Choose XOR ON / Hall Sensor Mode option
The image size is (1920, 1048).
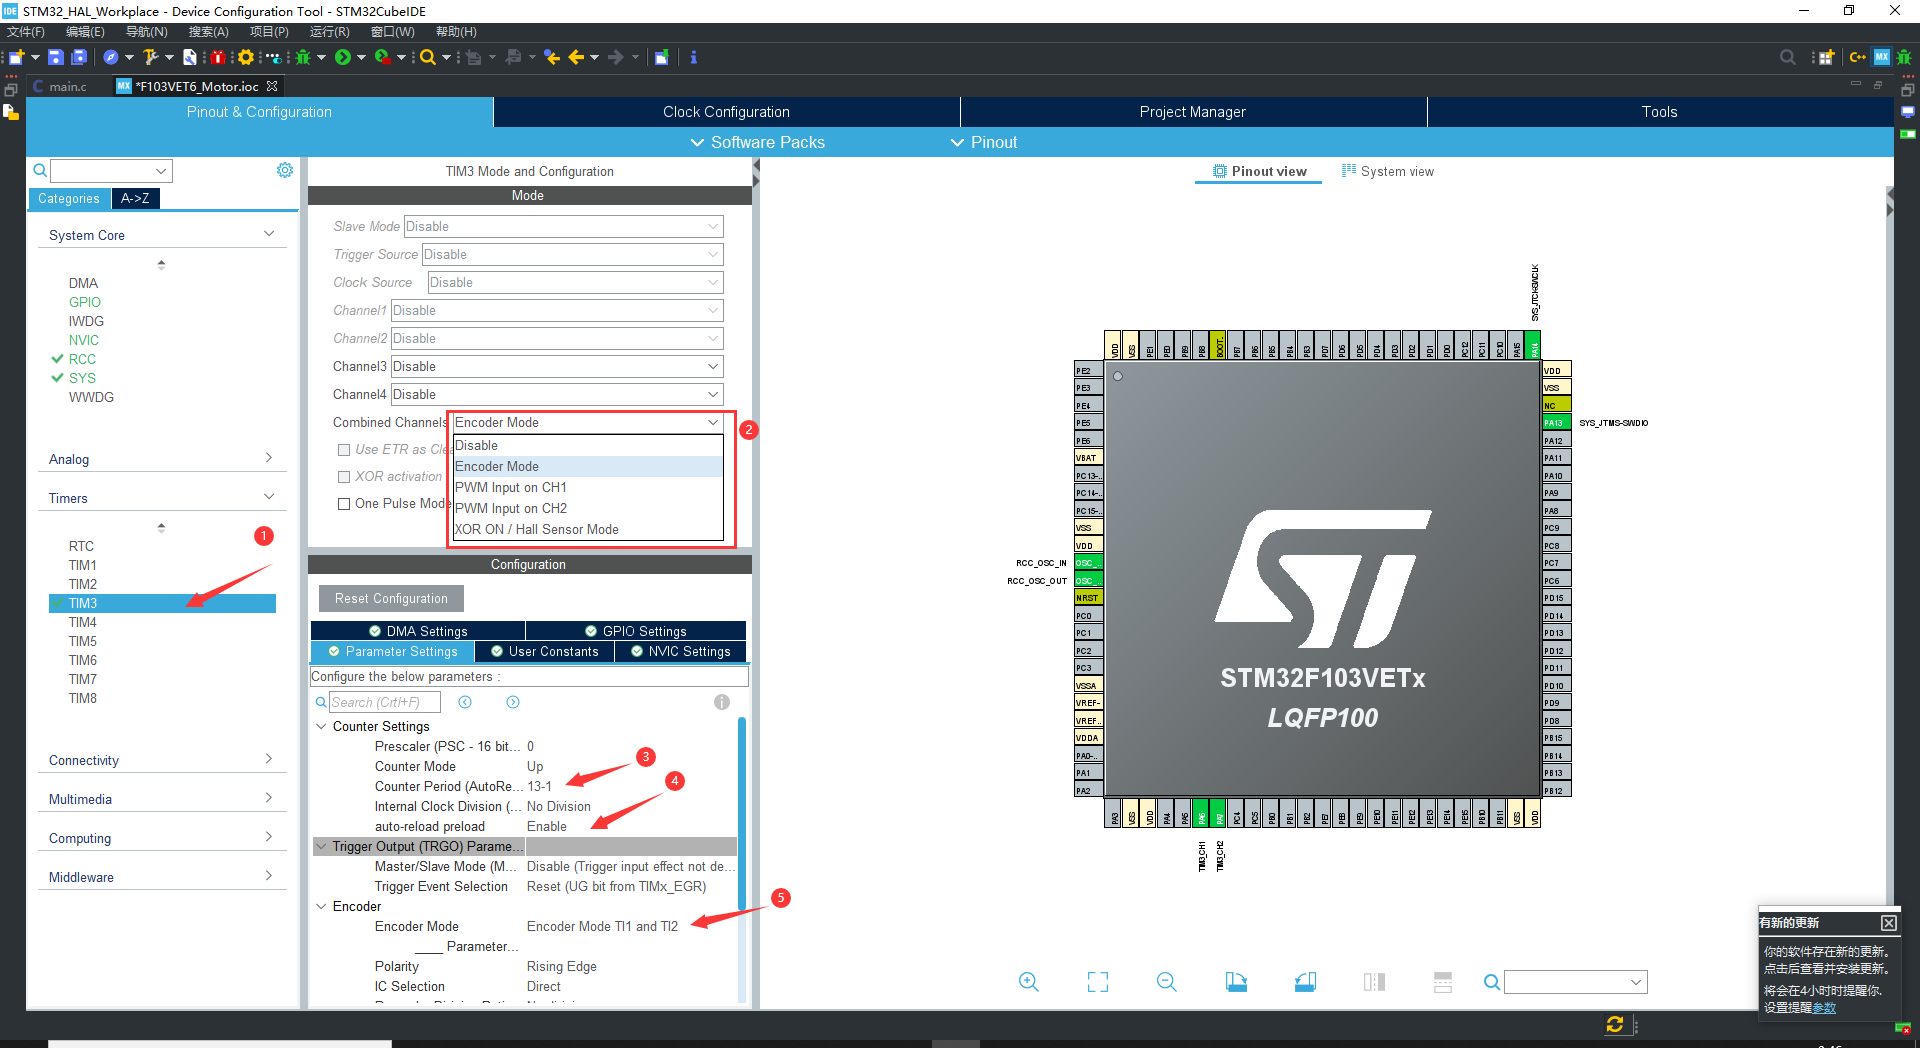588,529
